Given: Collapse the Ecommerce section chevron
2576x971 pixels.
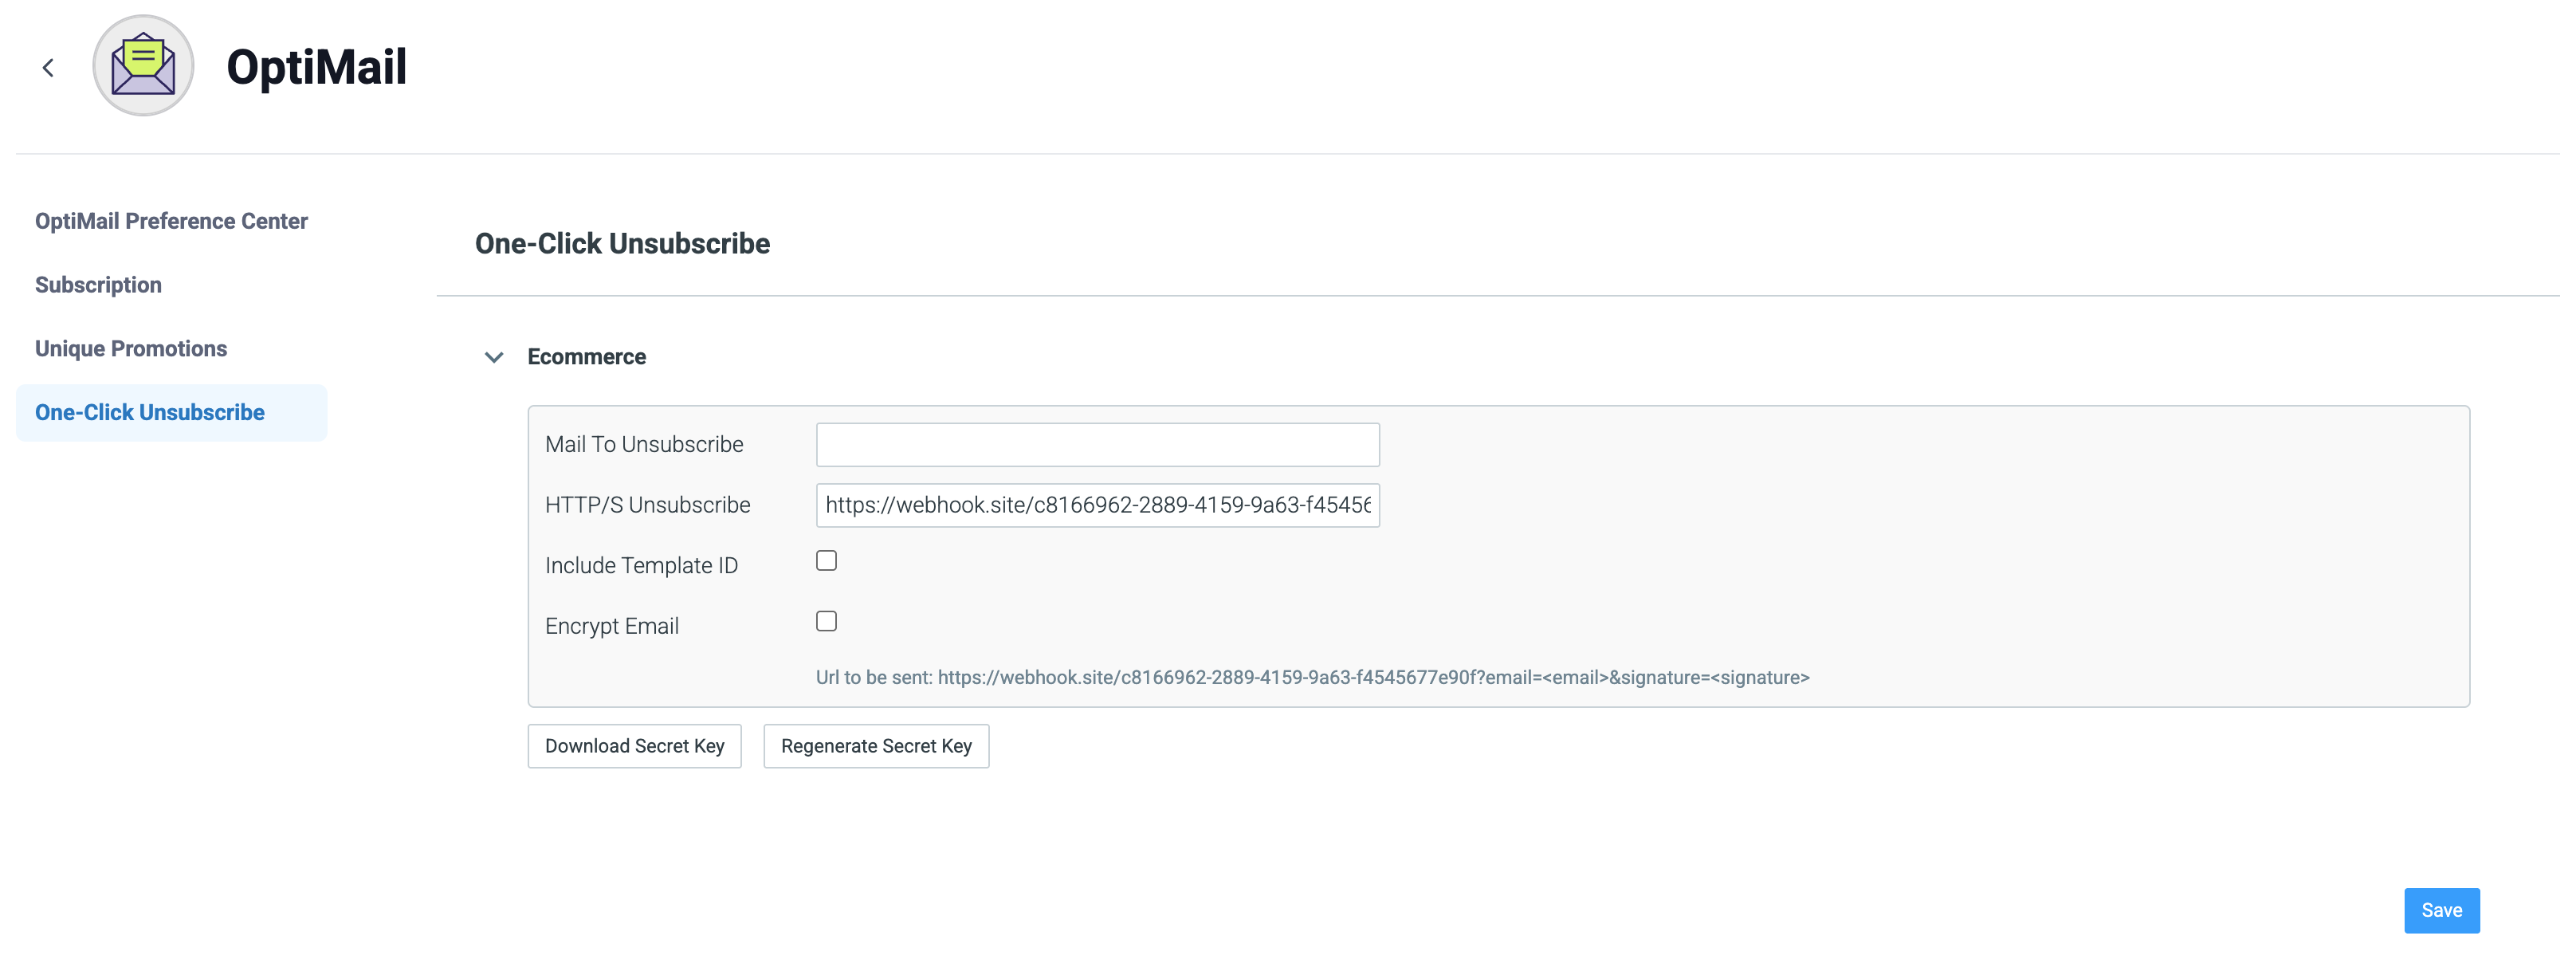Looking at the screenshot, I should click(494, 357).
